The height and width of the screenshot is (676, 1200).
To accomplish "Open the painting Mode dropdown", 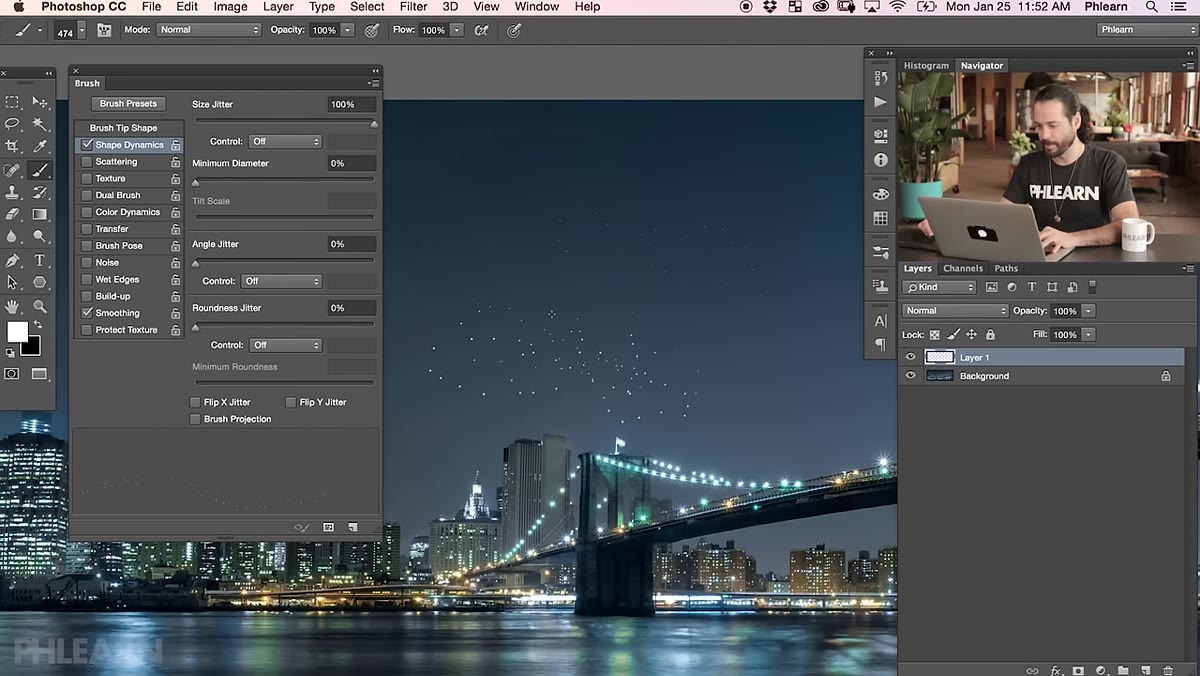I will [208, 30].
